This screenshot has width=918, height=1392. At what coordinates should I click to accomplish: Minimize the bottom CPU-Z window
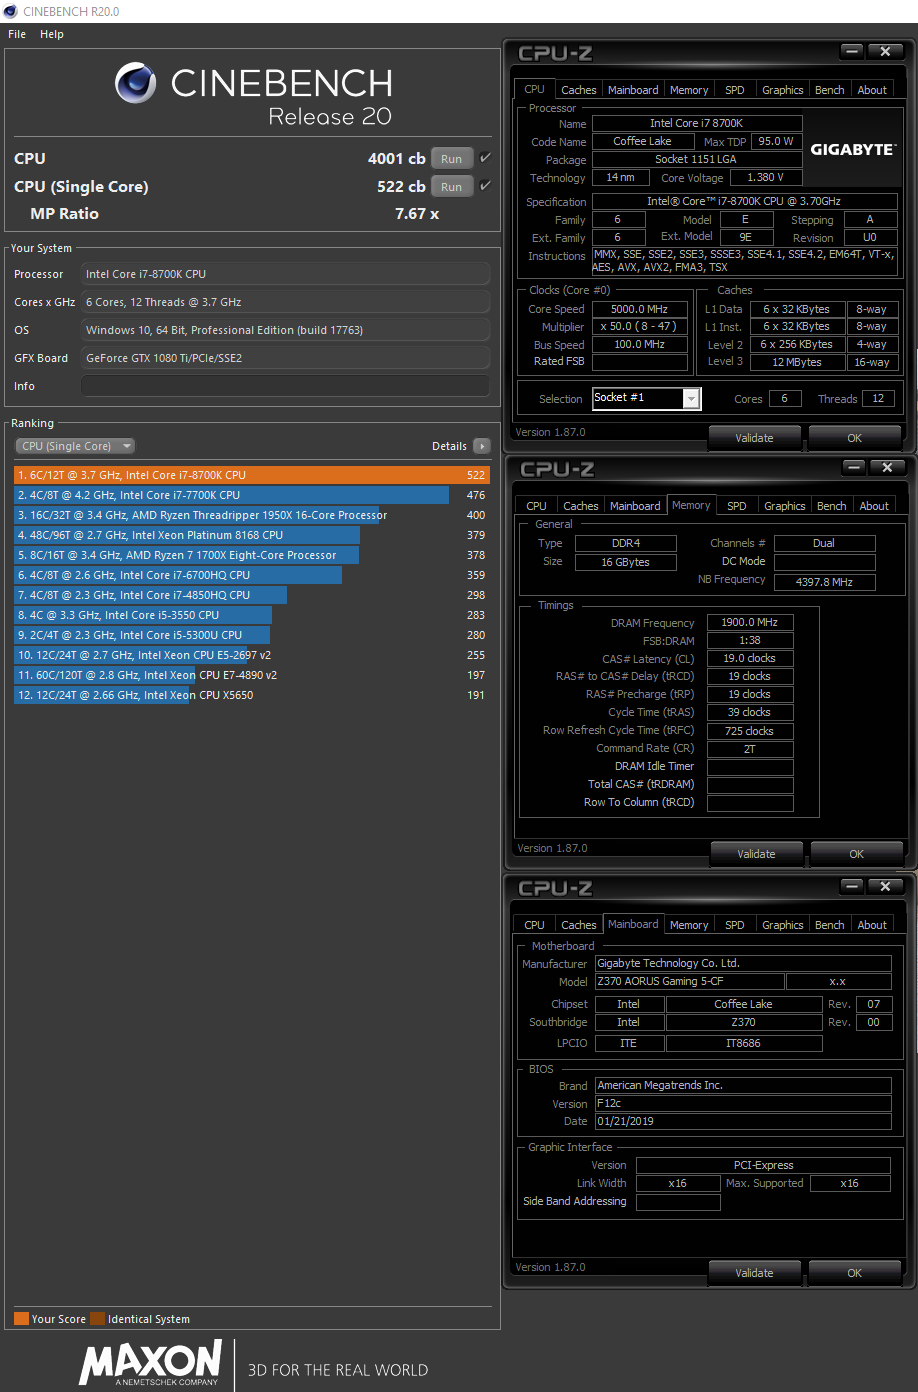(852, 886)
